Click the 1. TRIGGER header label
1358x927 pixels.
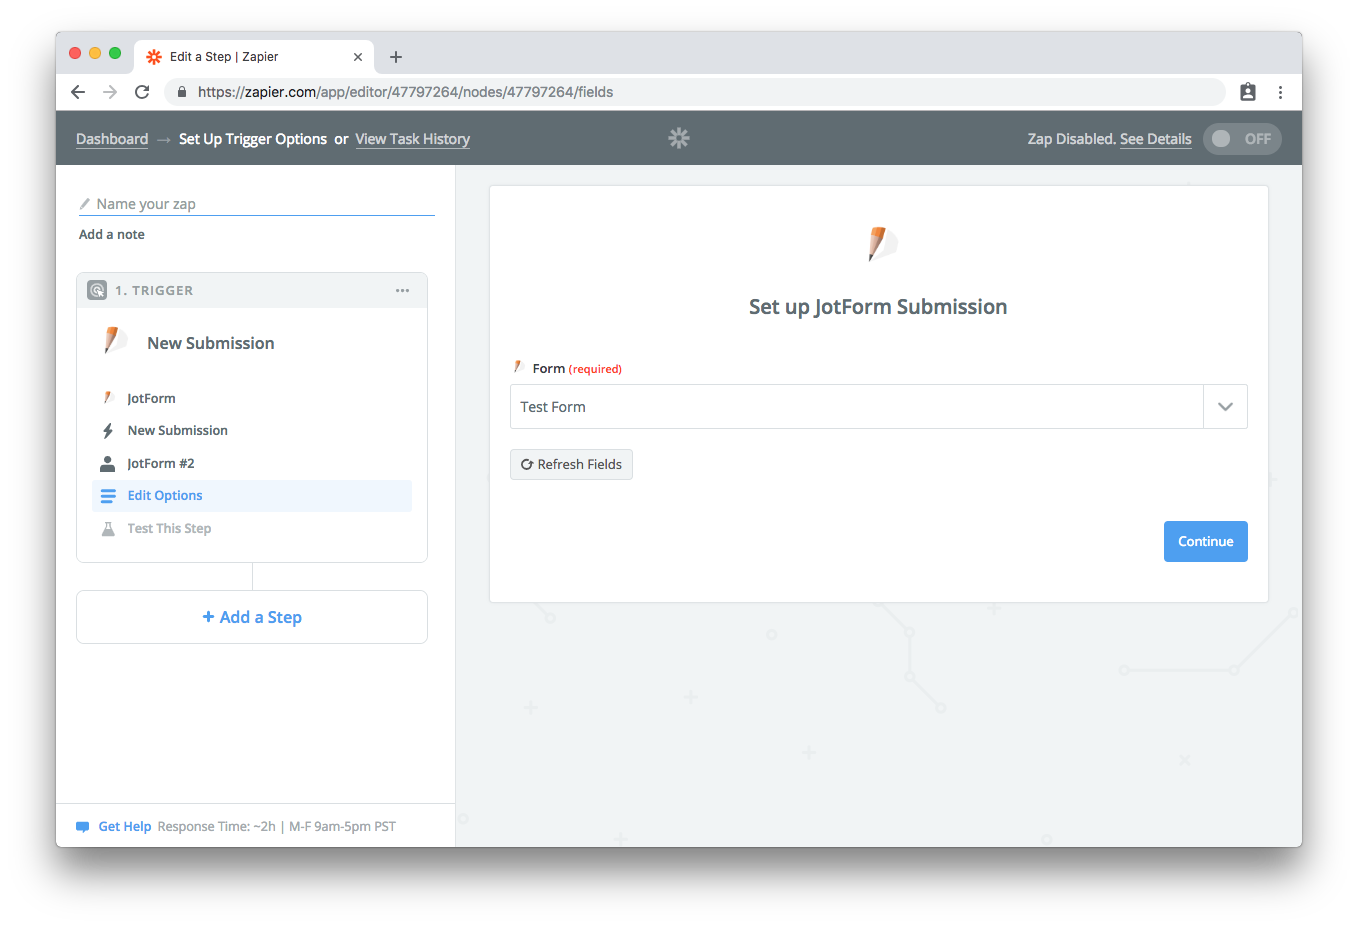point(154,290)
